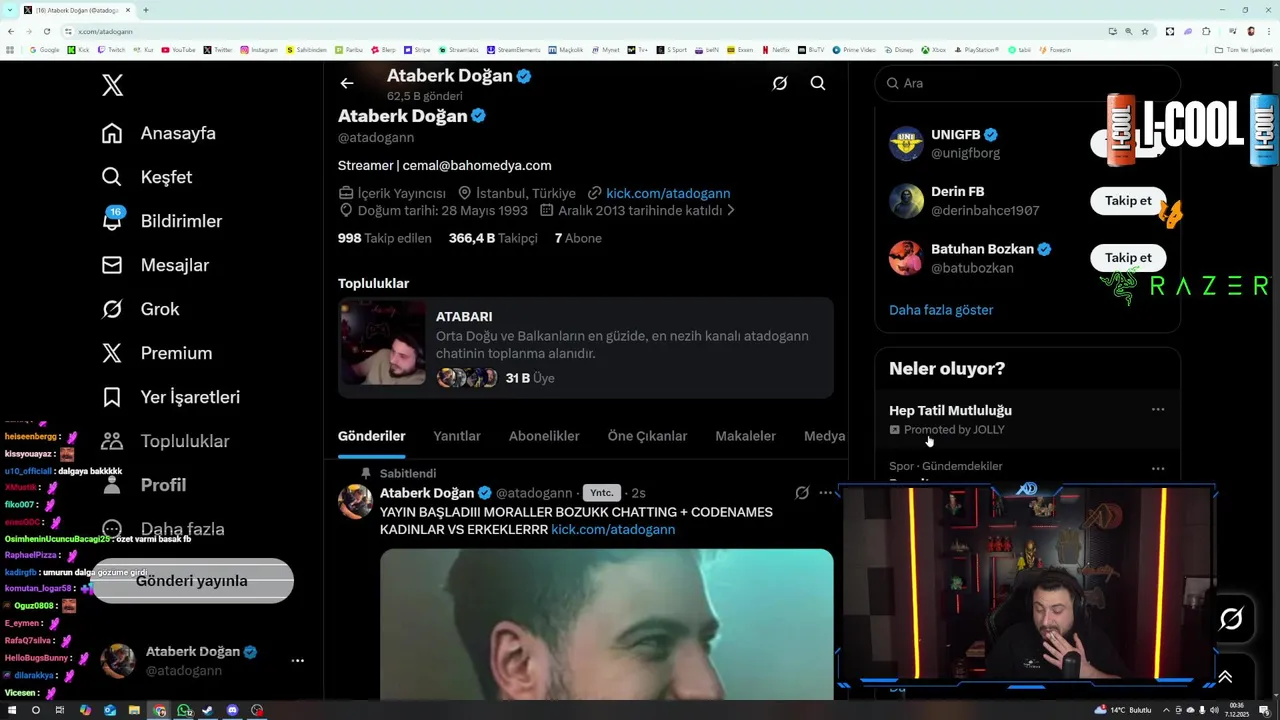This screenshot has height=720, width=1280.
Task: Open options for Hep Tatil Mutluluğu trend
Action: coord(1158,409)
